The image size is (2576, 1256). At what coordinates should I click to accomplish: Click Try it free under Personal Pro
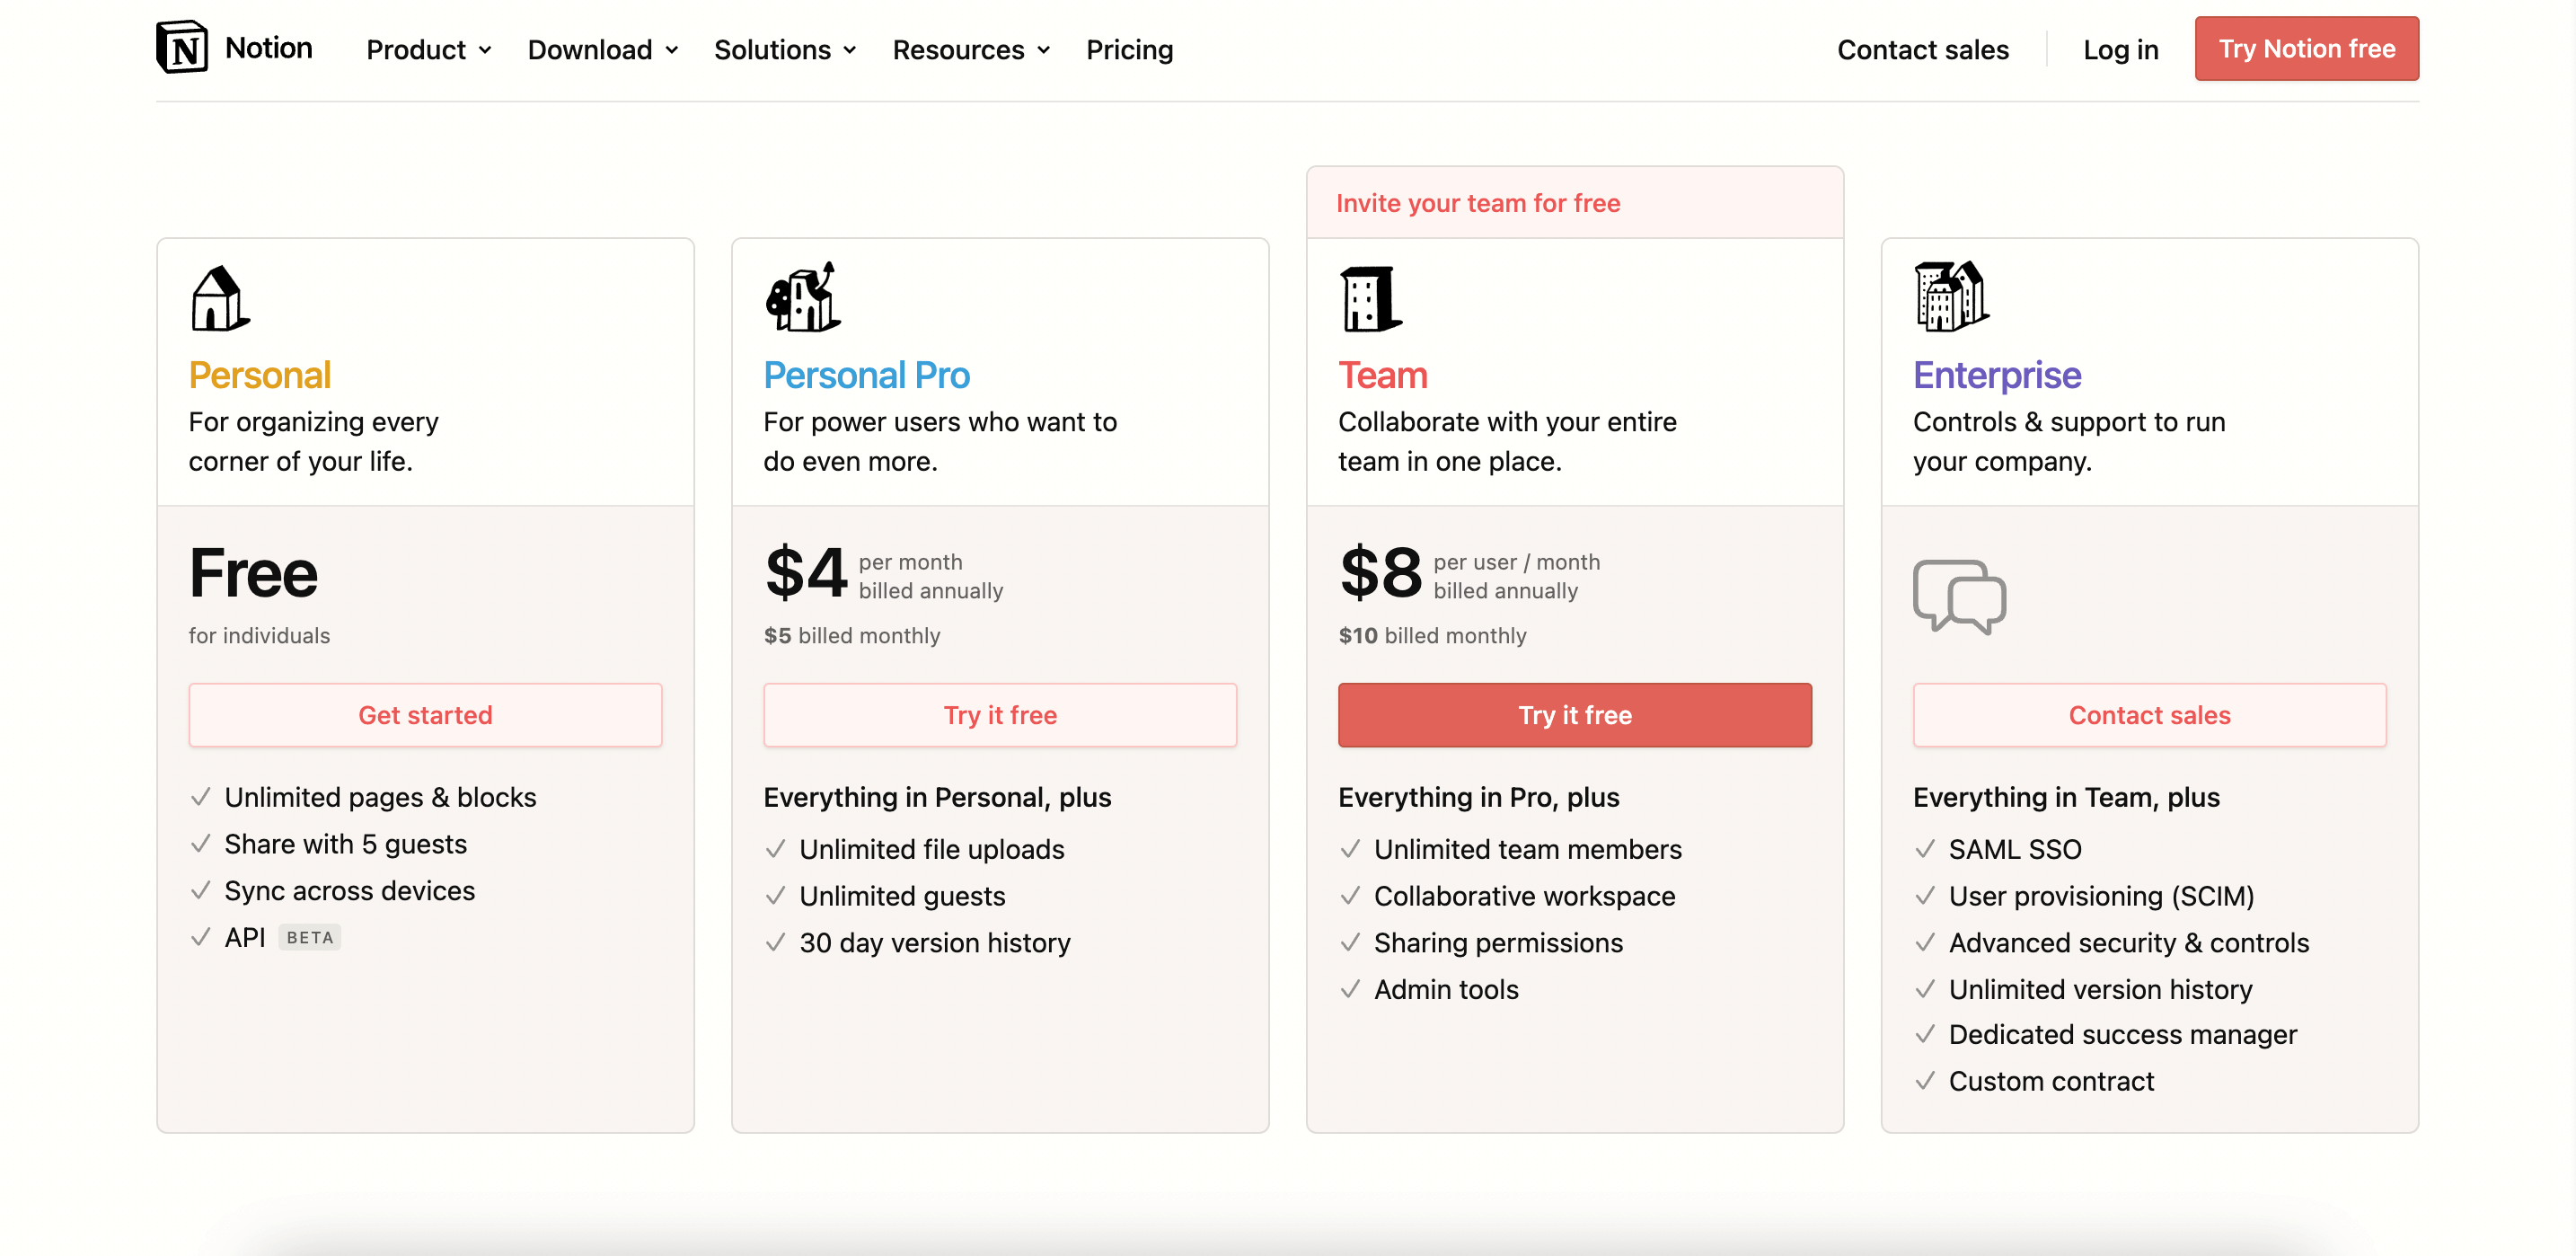pos(999,715)
